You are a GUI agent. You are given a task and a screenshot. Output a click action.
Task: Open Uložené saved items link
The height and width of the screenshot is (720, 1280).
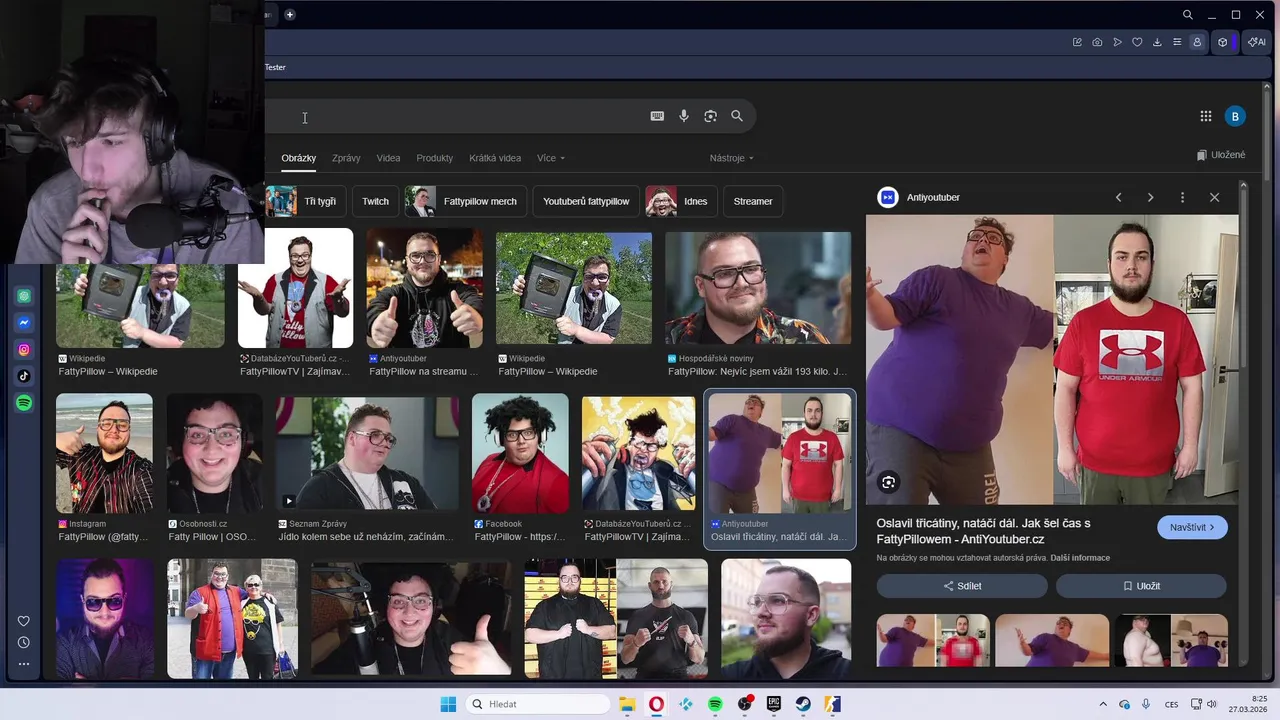(x=1221, y=155)
